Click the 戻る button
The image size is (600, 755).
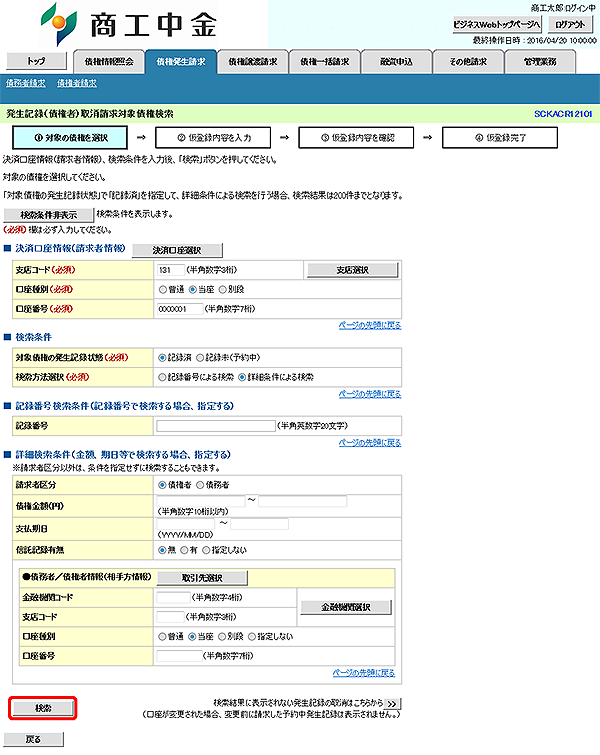point(33,739)
